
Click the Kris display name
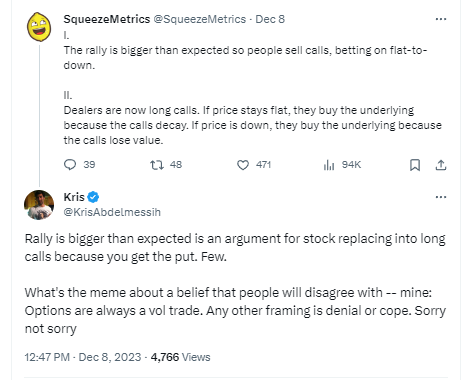tap(74, 197)
